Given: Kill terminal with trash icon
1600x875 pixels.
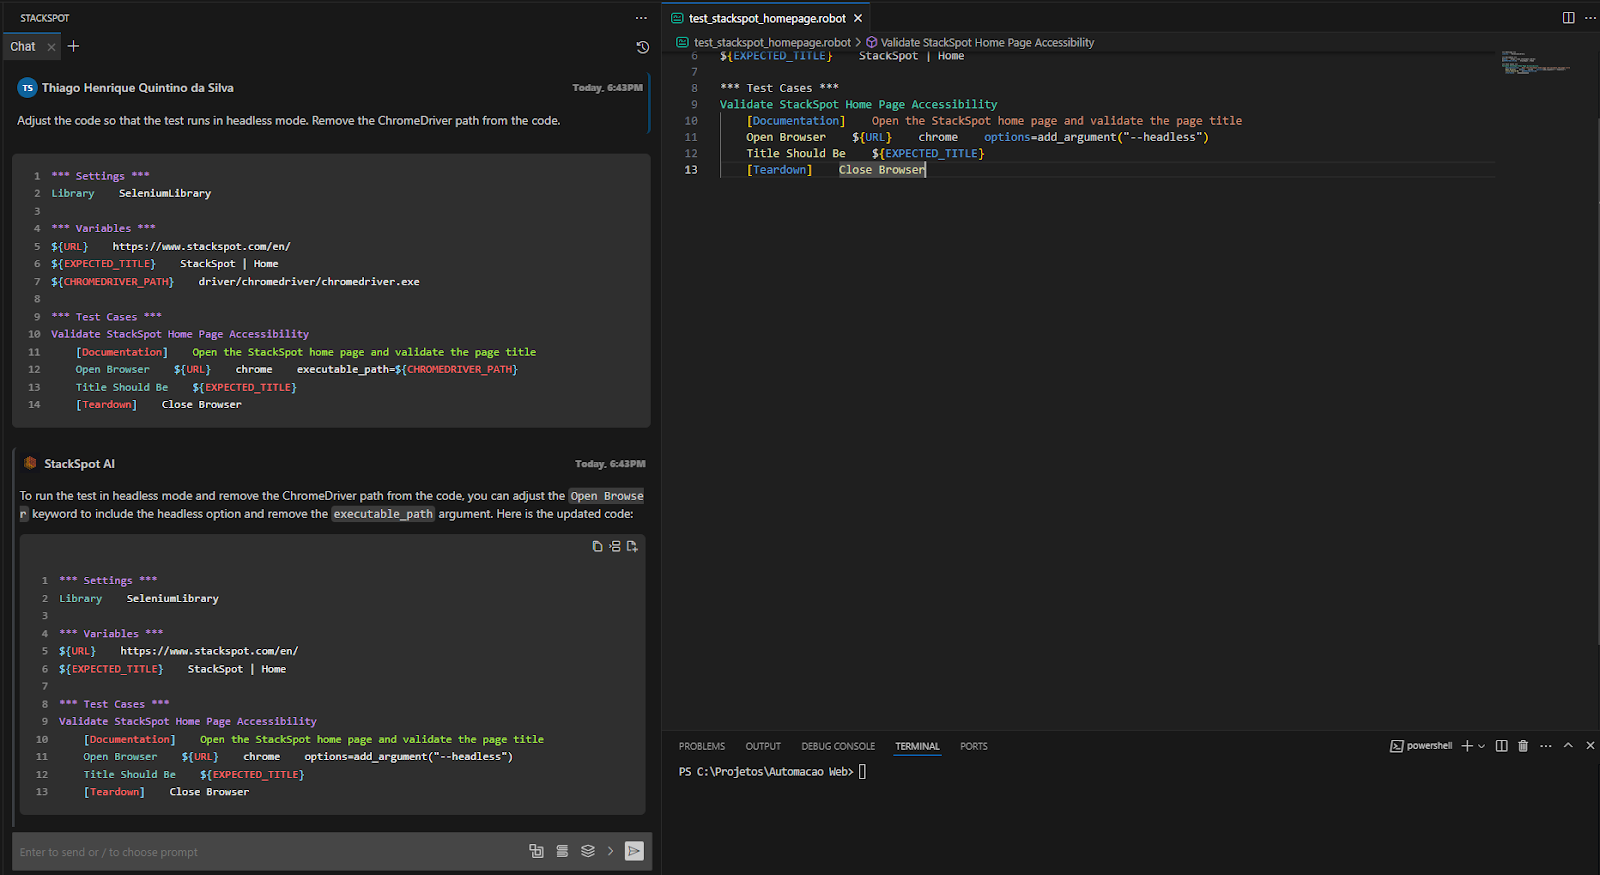Looking at the screenshot, I should 1523,746.
